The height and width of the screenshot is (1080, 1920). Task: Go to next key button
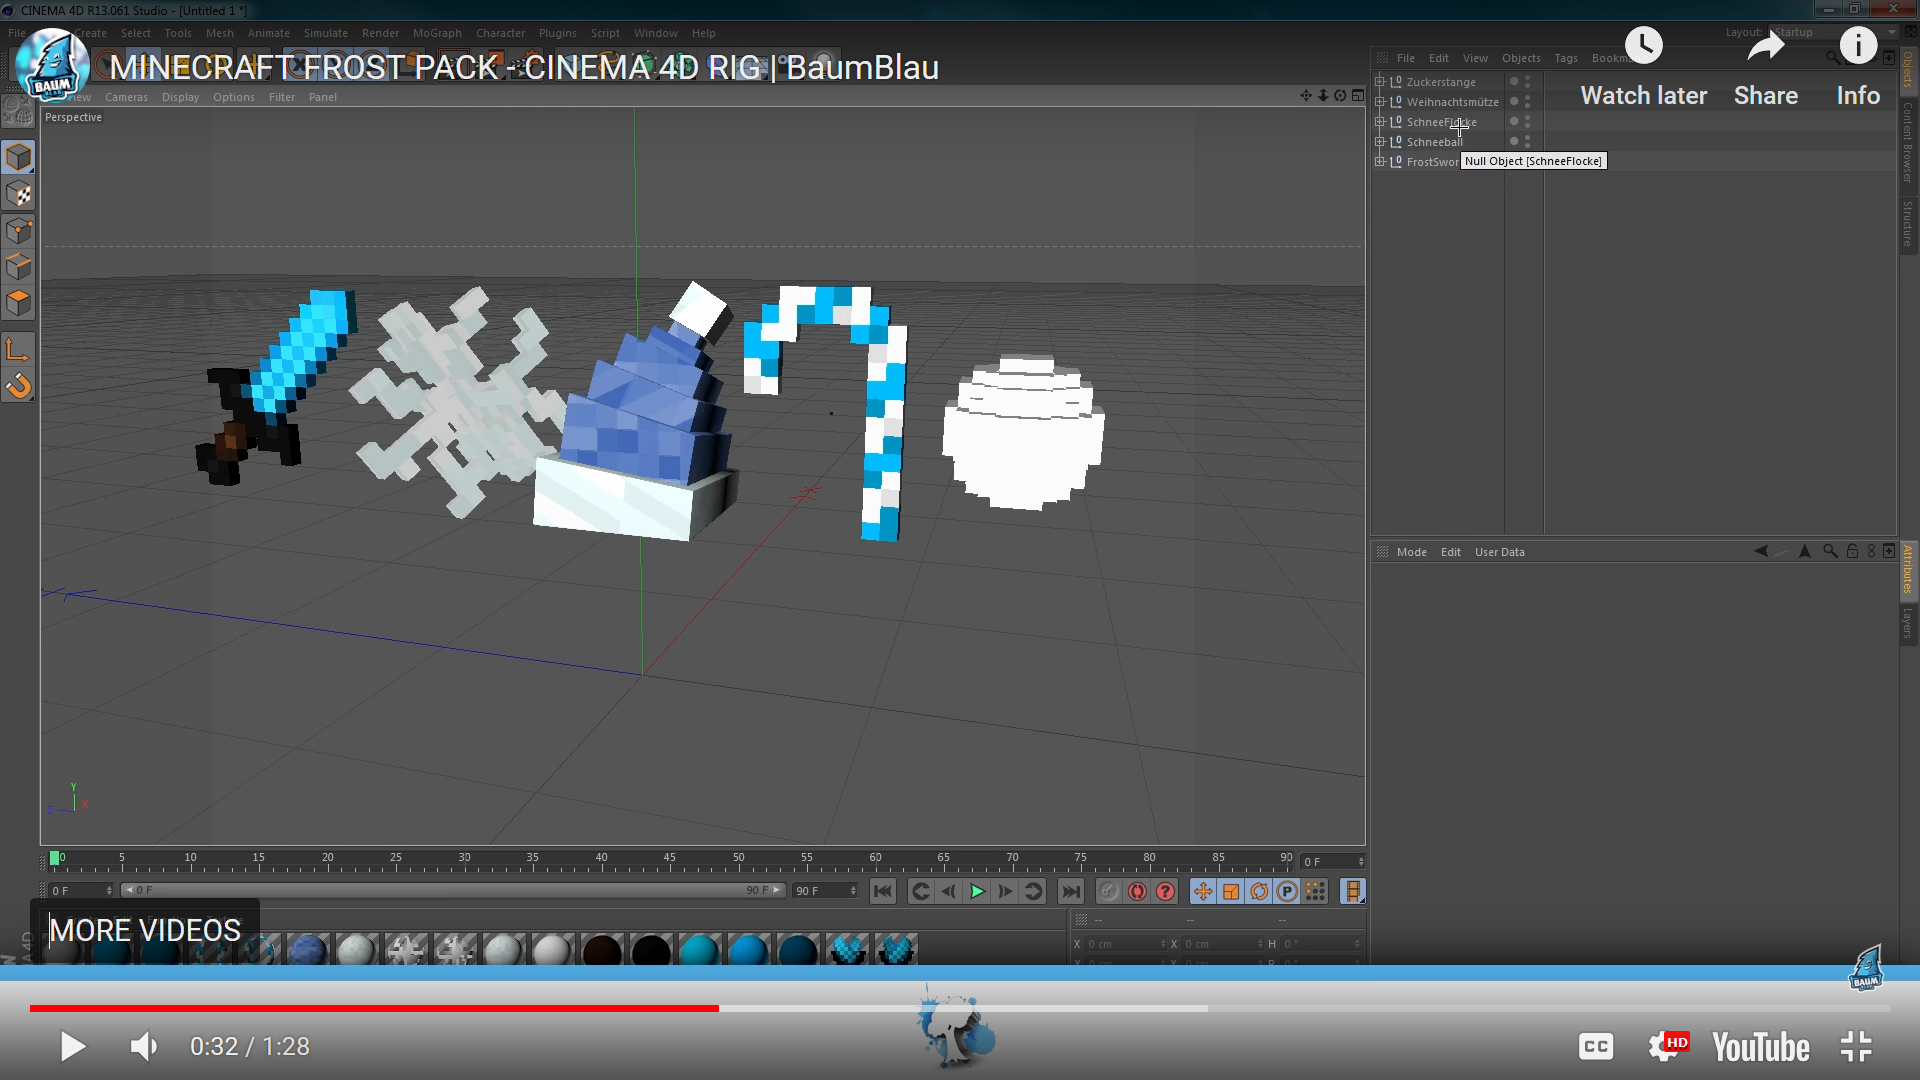point(1033,891)
